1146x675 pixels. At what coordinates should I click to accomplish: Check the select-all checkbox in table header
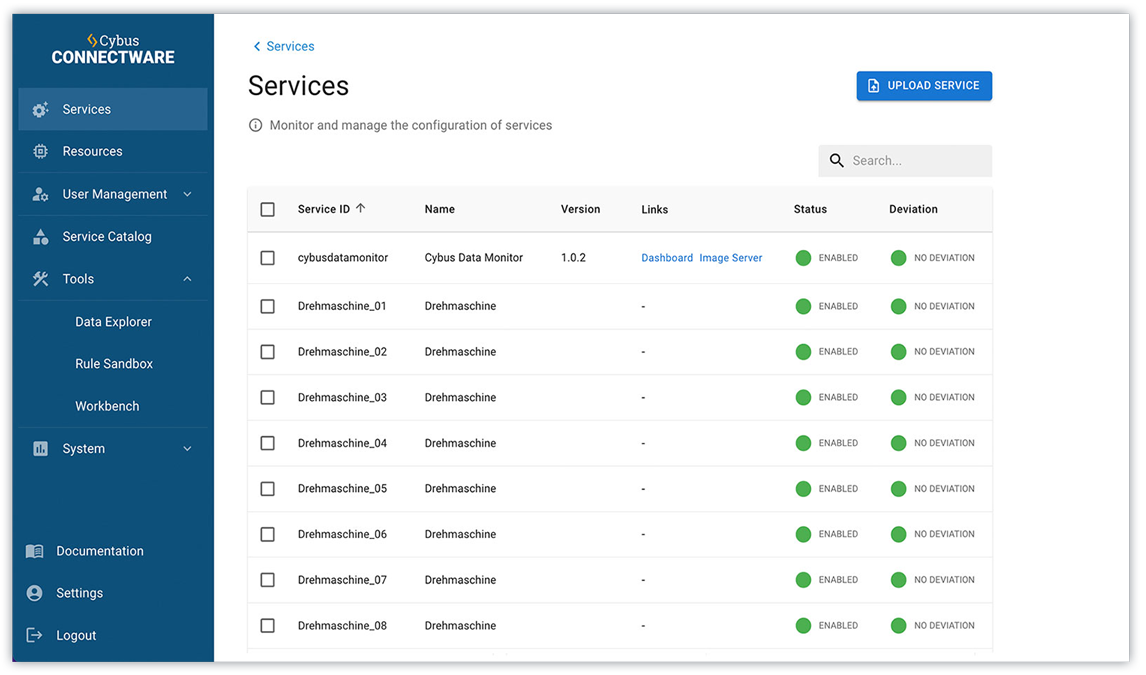pyautogui.click(x=267, y=209)
